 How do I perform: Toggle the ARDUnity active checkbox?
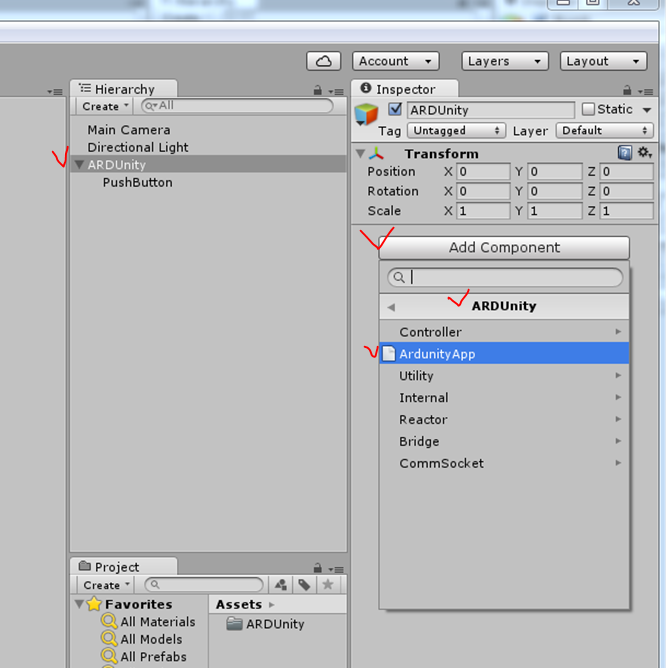pos(395,109)
